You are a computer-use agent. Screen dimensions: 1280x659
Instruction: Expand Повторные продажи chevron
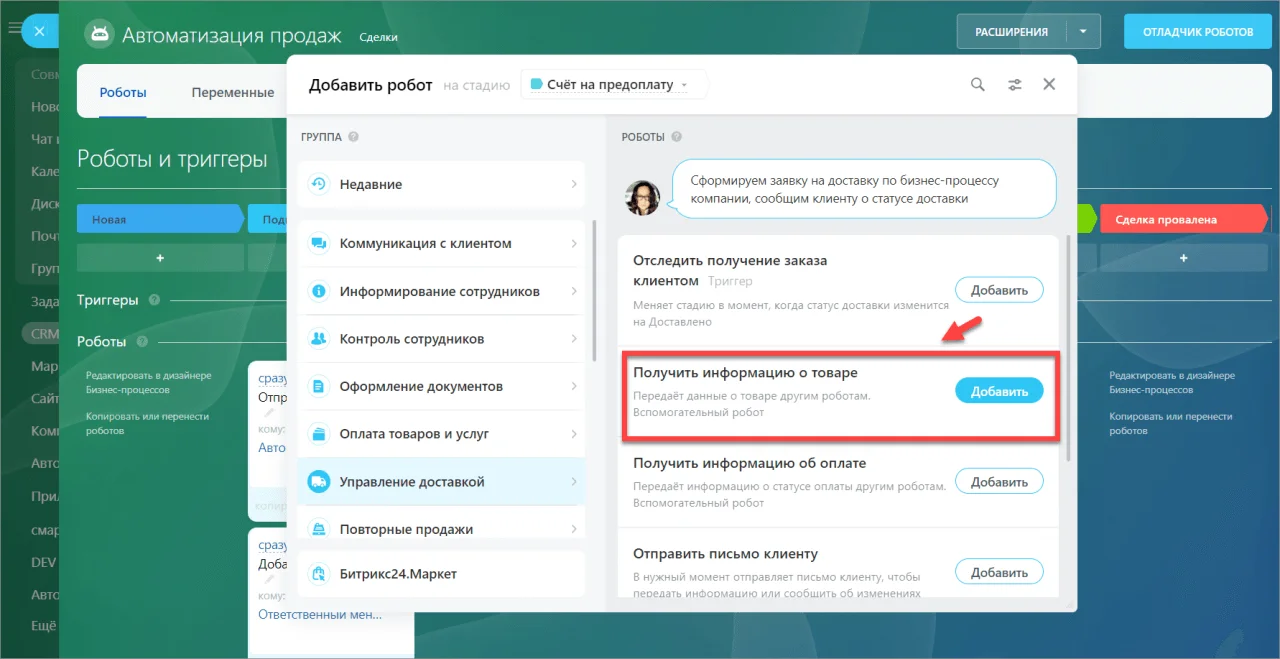pyautogui.click(x=574, y=529)
